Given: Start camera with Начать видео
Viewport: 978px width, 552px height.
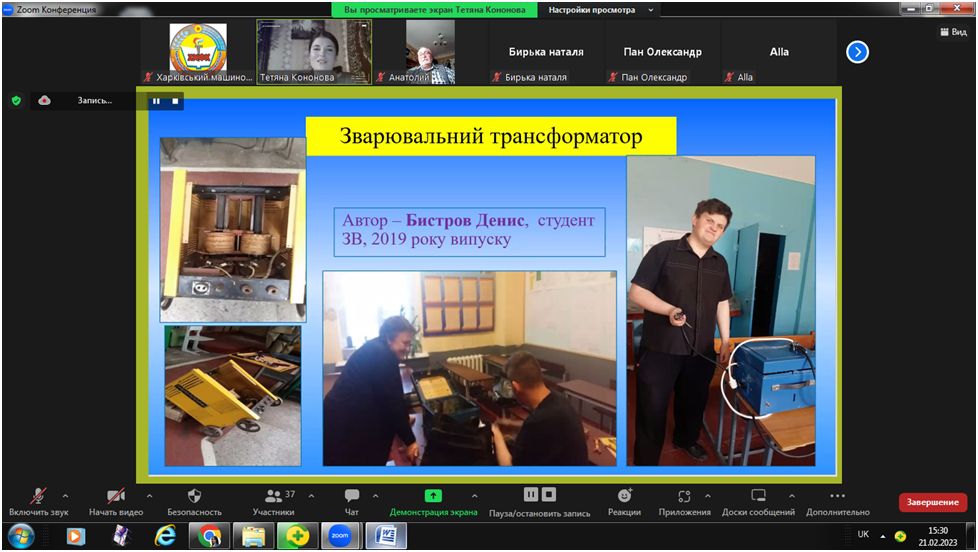Looking at the screenshot, I should pos(116,502).
